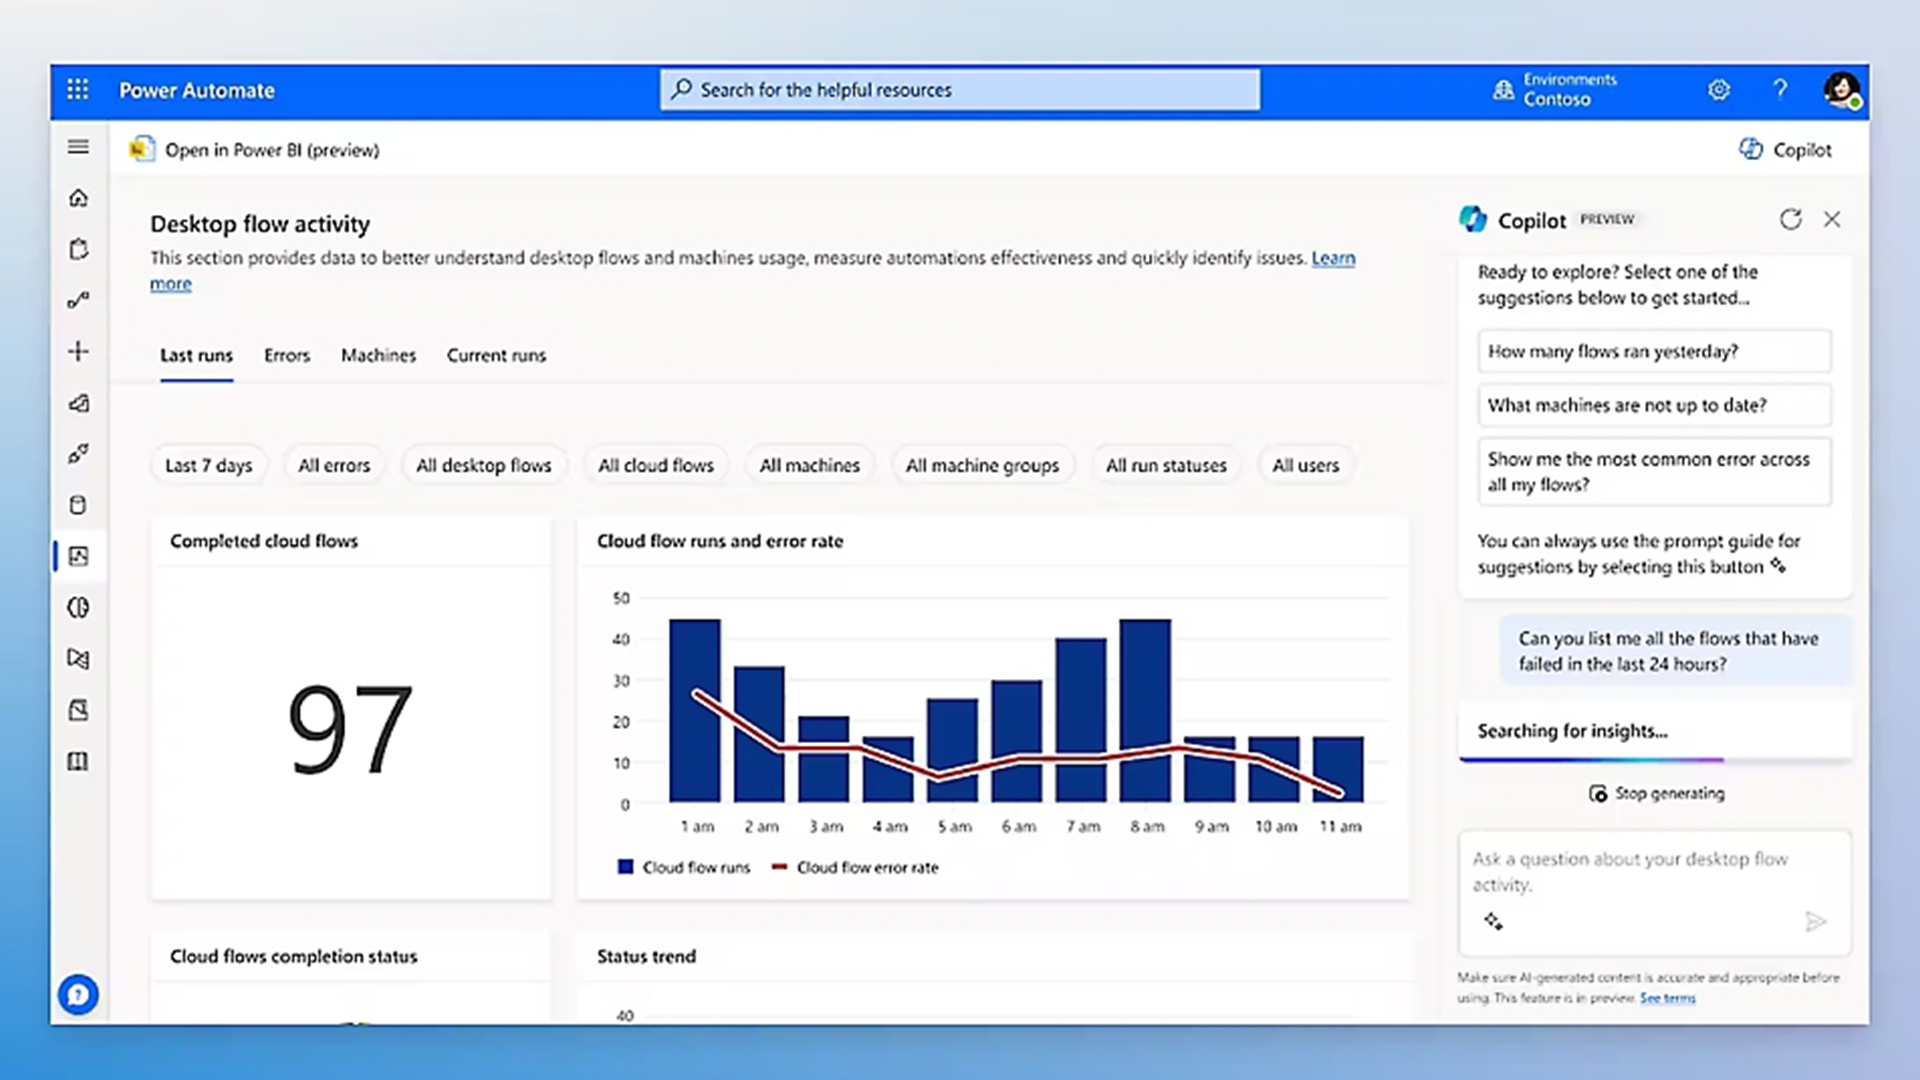Open the prompt guide sparkle in input box
Image resolution: width=1920 pixels, height=1080 pixels.
(x=1493, y=921)
